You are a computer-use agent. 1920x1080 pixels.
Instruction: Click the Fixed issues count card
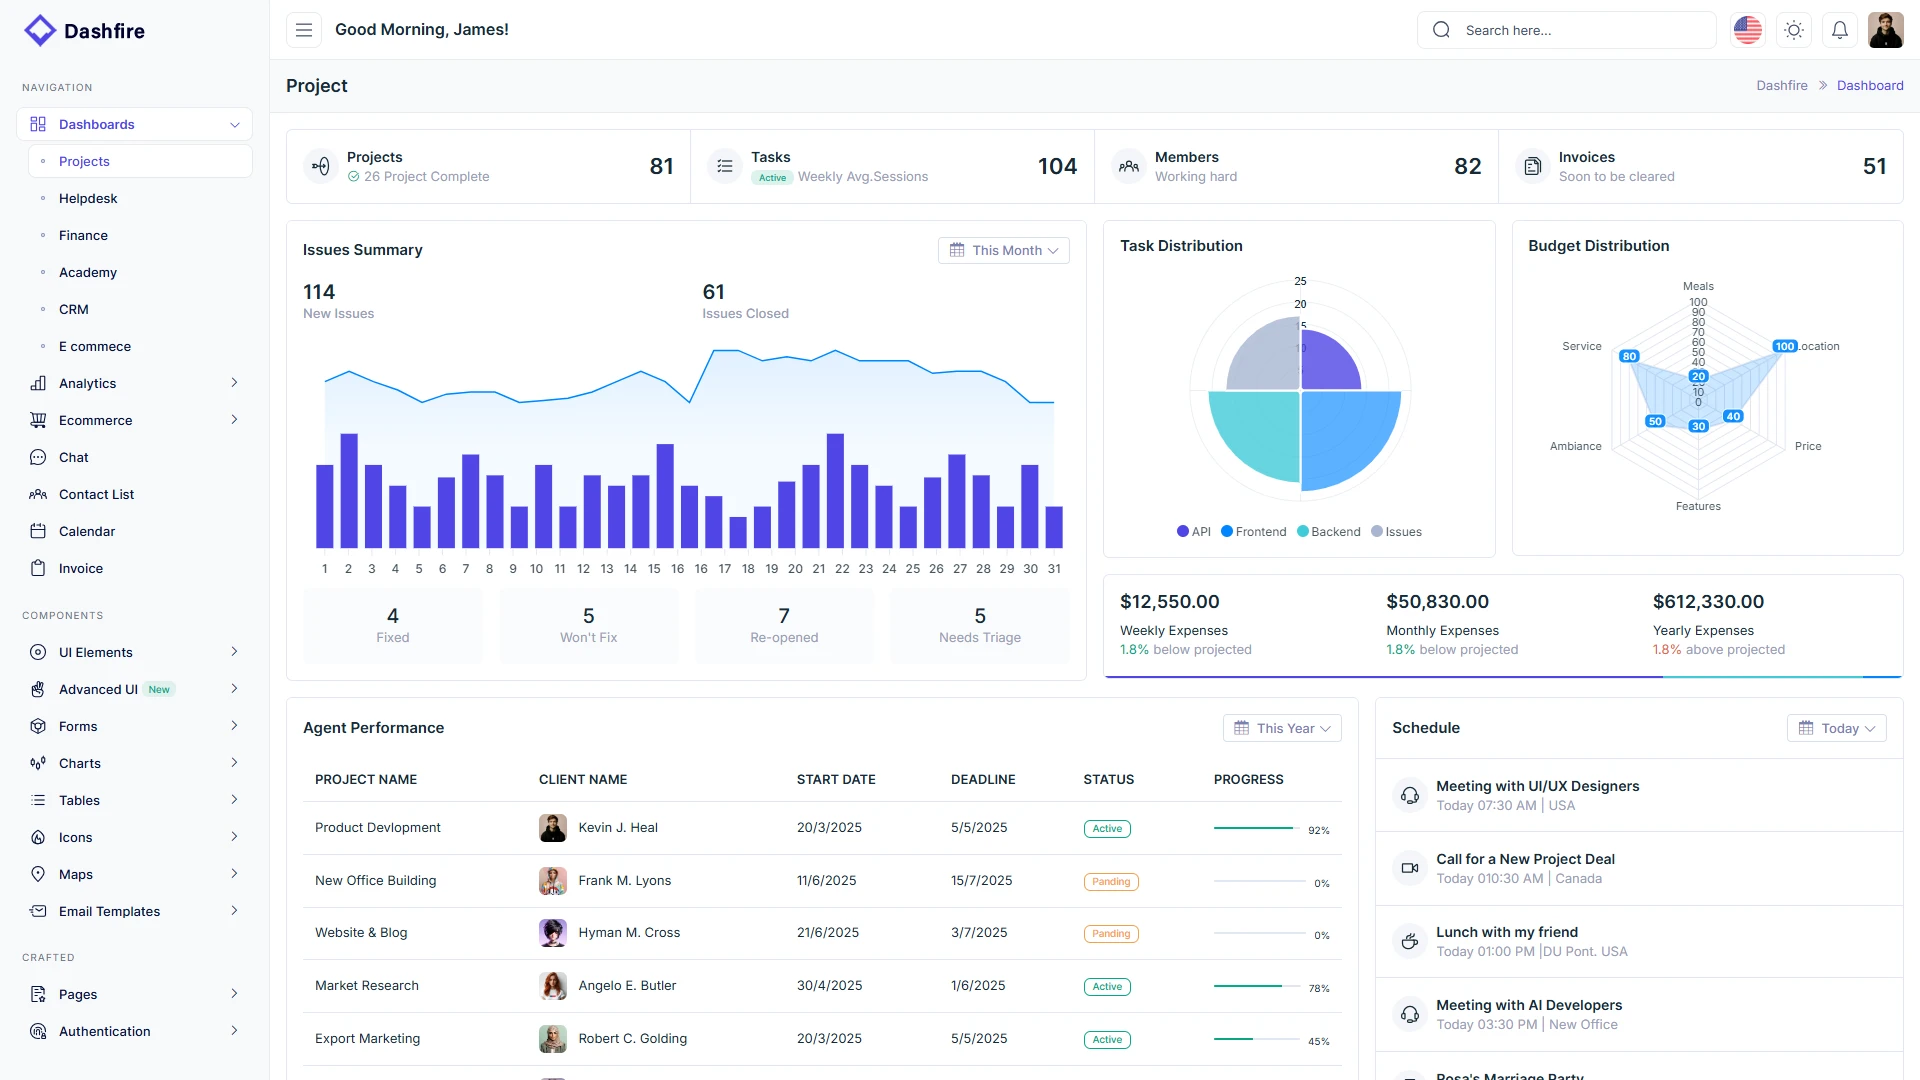[x=393, y=626]
